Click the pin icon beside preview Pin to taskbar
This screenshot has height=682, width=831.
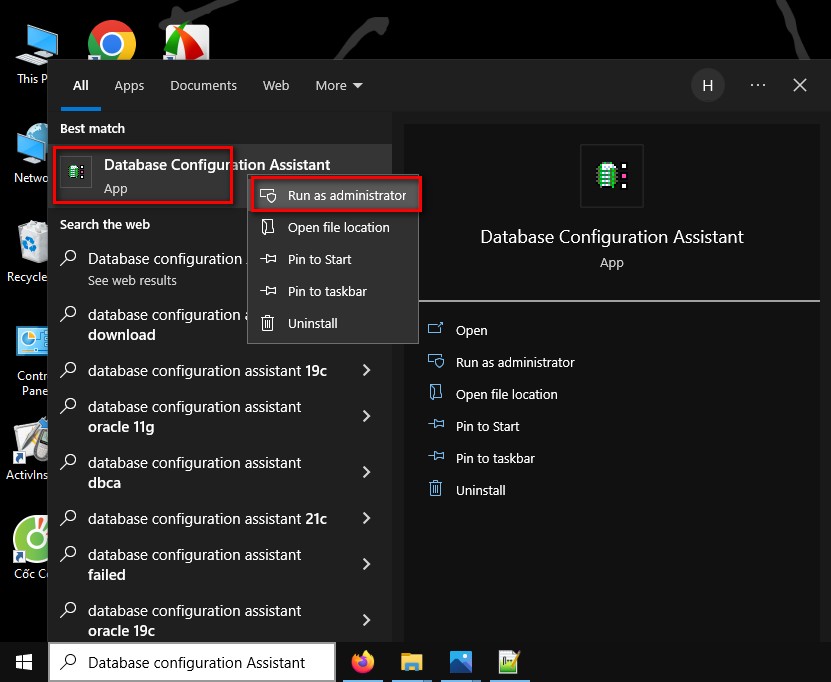(436, 456)
